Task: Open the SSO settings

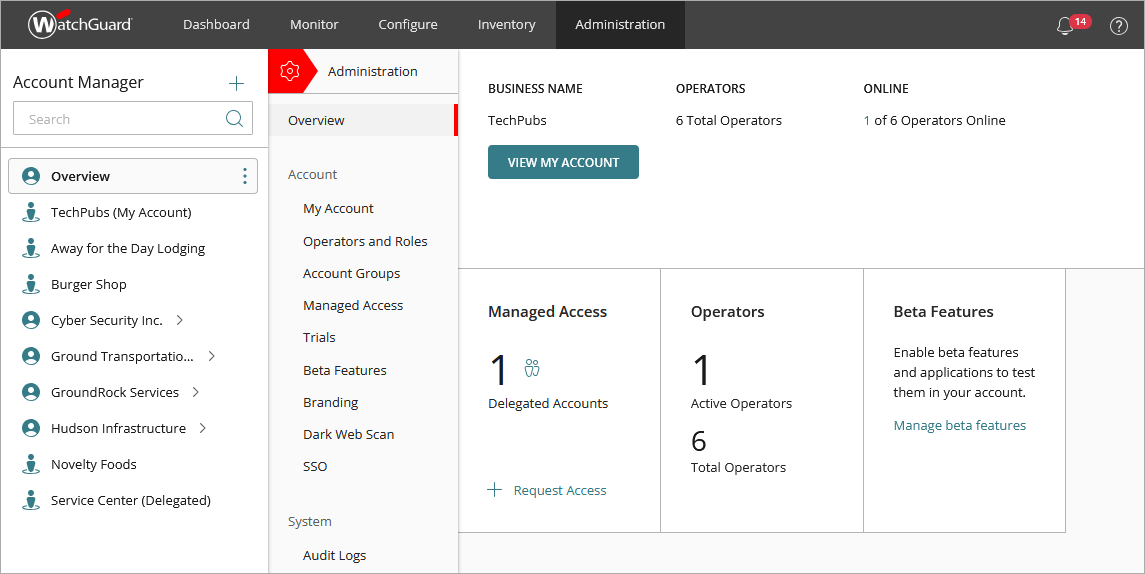Action: coord(315,467)
